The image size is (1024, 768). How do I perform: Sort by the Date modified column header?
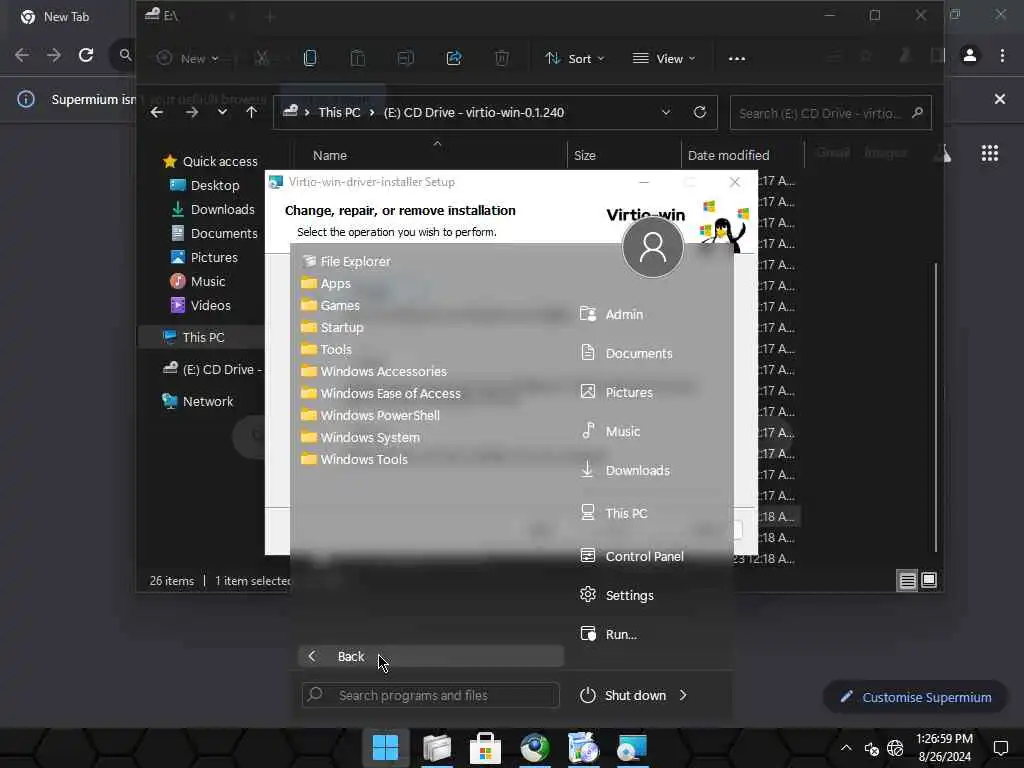point(728,155)
